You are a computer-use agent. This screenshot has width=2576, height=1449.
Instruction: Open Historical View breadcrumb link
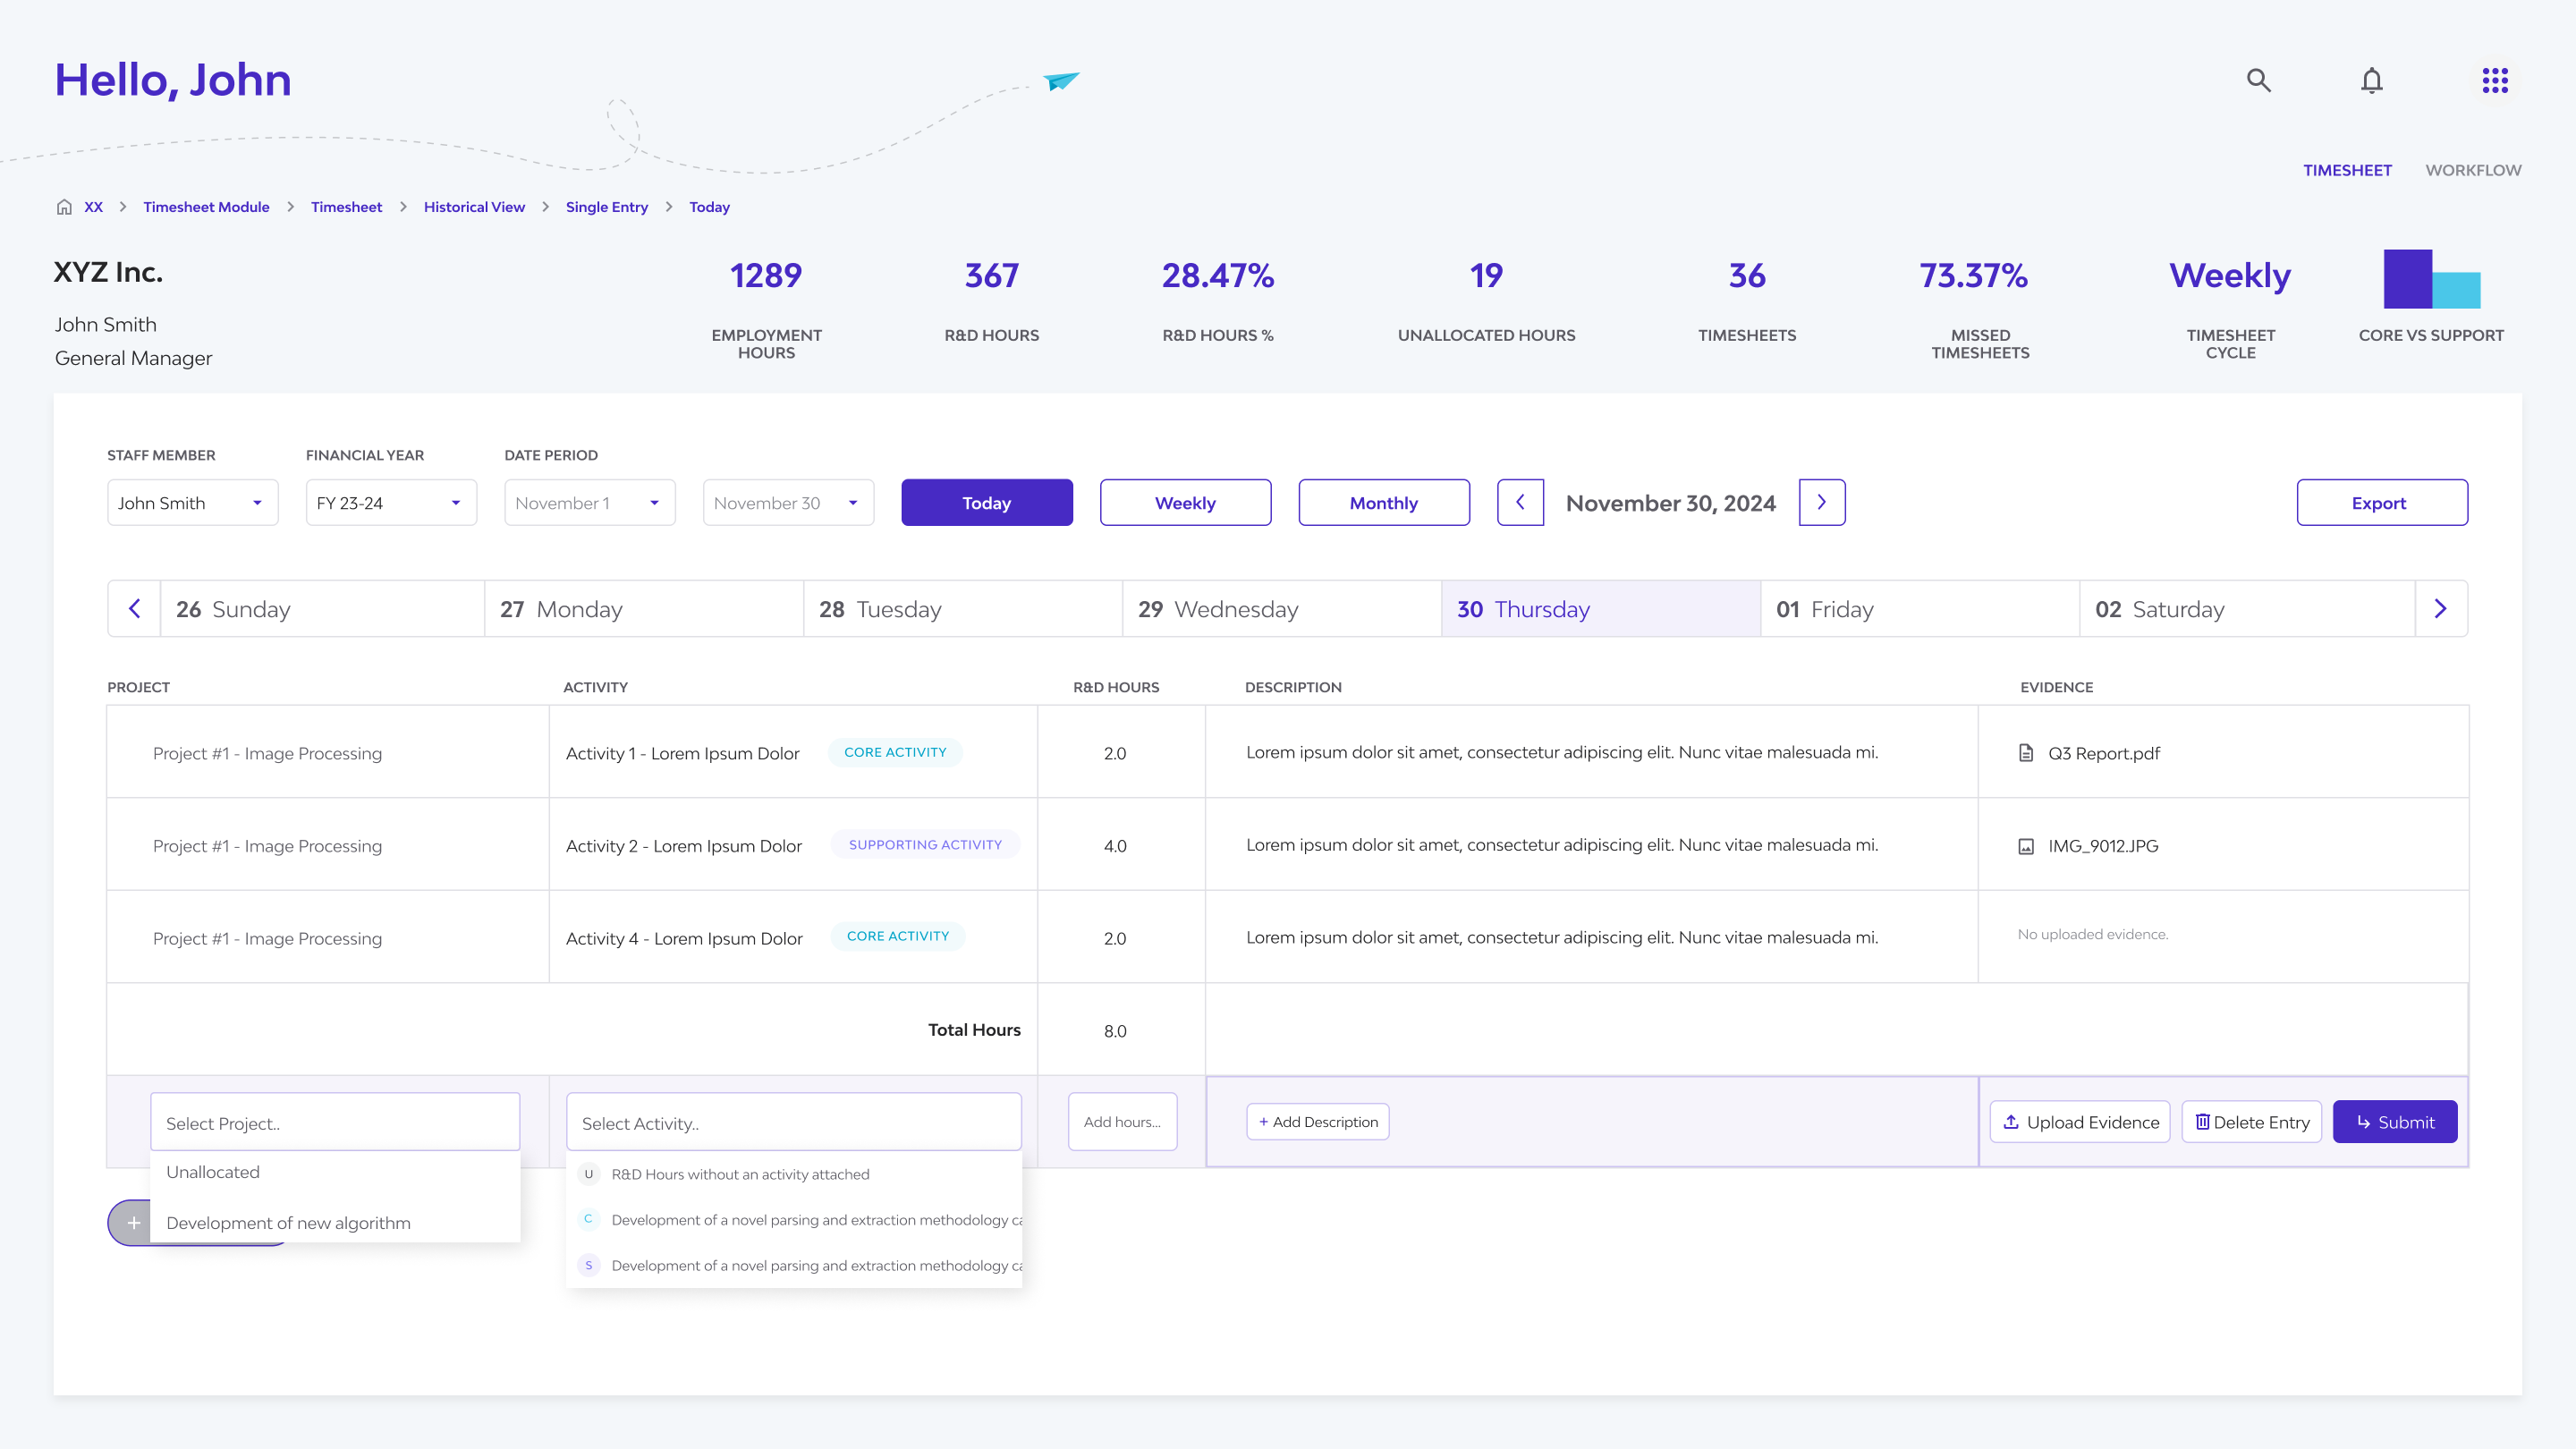pyautogui.click(x=474, y=207)
